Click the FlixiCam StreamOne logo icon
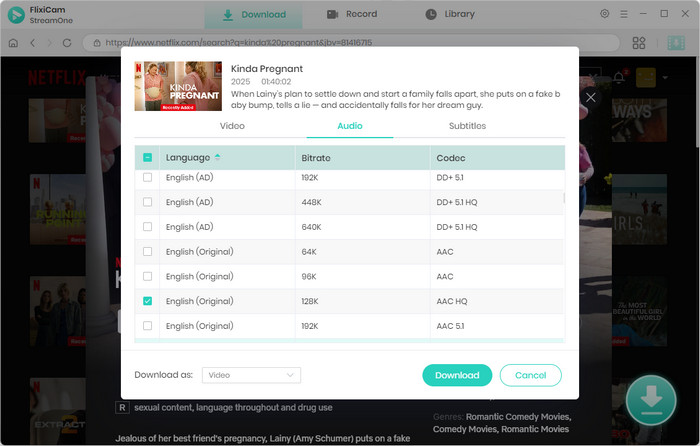This screenshot has height=446, width=700. tap(16, 15)
